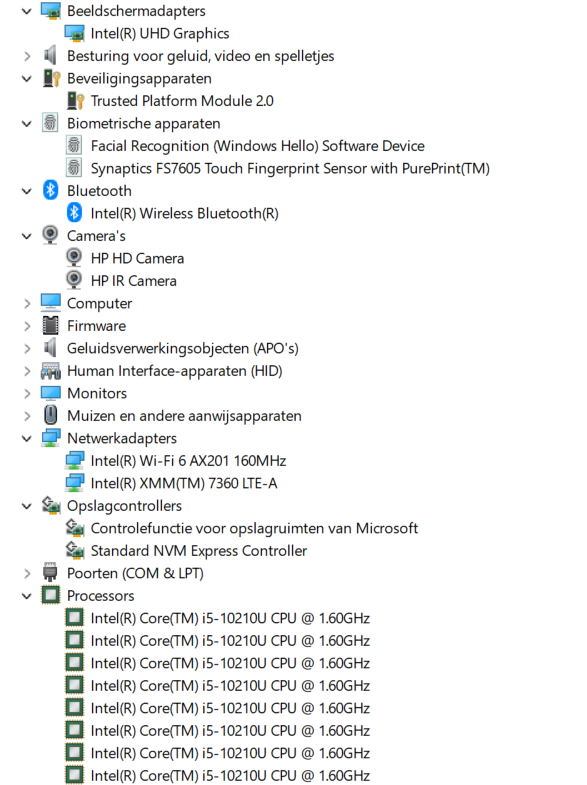Collapse the Beeldschermadapters category

point(27,11)
